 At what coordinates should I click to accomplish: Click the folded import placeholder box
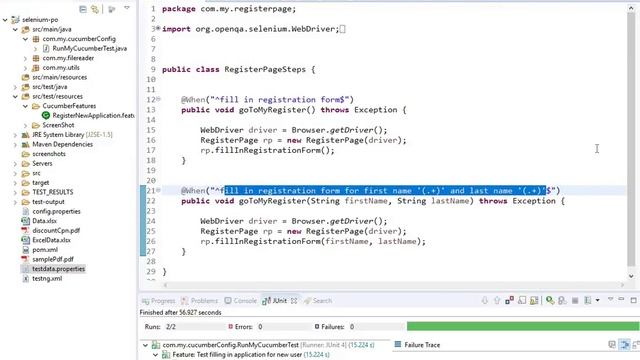tap(342, 29)
